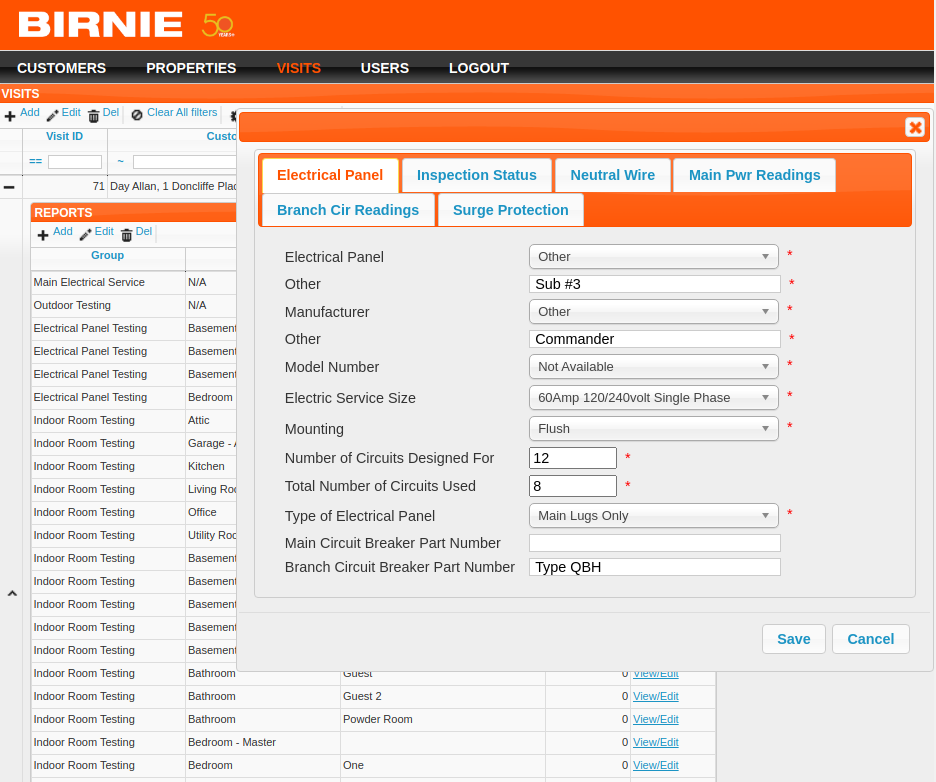The height and width of the screenshot is (782, 936).
Task: Open View/Edit link for Powder Room
Action: click(655, 719)
